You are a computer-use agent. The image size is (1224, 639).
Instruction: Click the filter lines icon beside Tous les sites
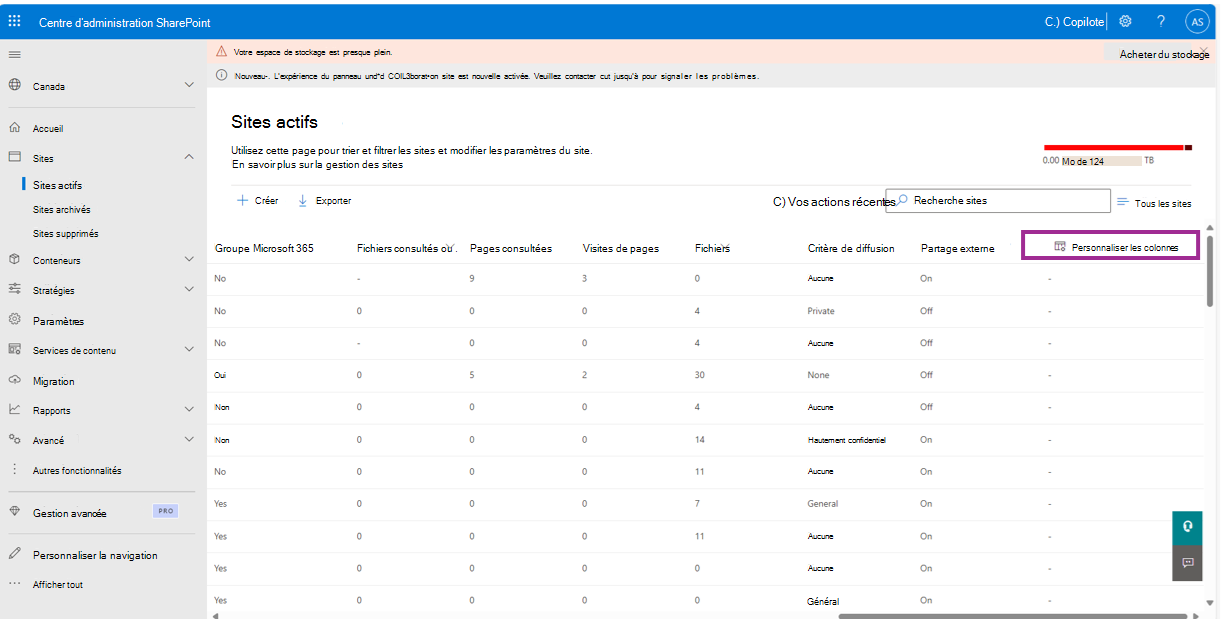(x=1123, y=202)
